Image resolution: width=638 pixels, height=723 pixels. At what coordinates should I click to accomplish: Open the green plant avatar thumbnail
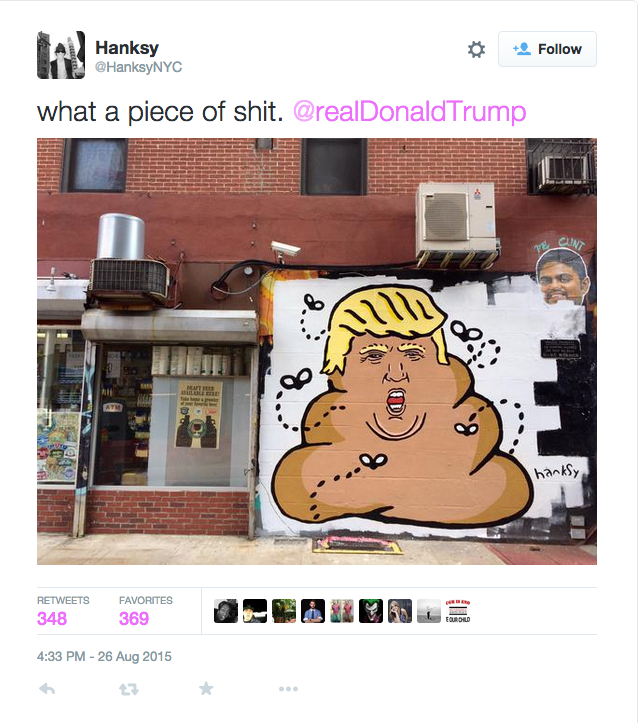tap(284, 611)
